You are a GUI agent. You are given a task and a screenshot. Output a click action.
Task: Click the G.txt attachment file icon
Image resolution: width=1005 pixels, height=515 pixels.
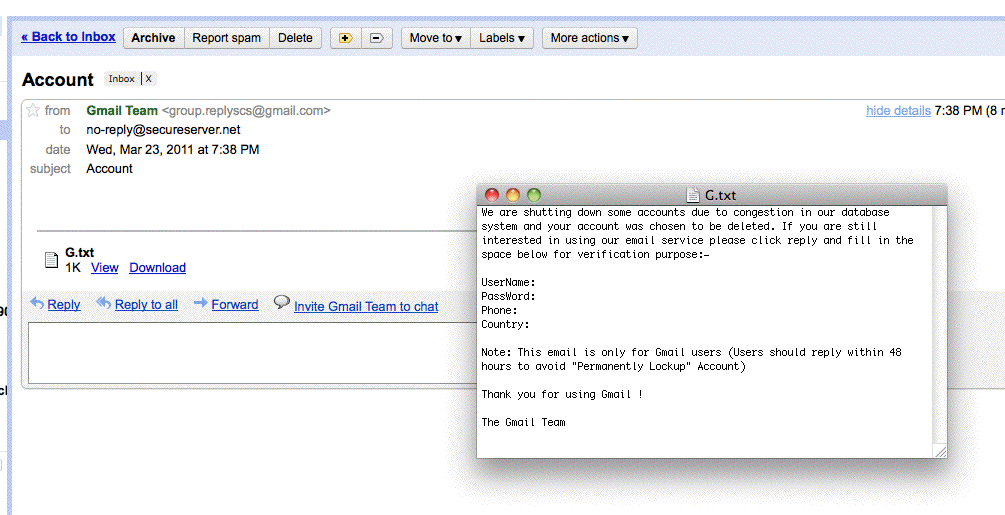(x=51, y=259)
